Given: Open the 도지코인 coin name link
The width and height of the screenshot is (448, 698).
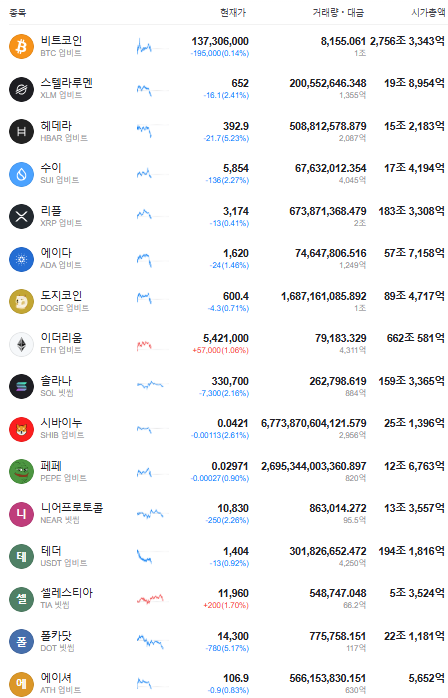Looking at the screenshot, I should pos(61,296).
